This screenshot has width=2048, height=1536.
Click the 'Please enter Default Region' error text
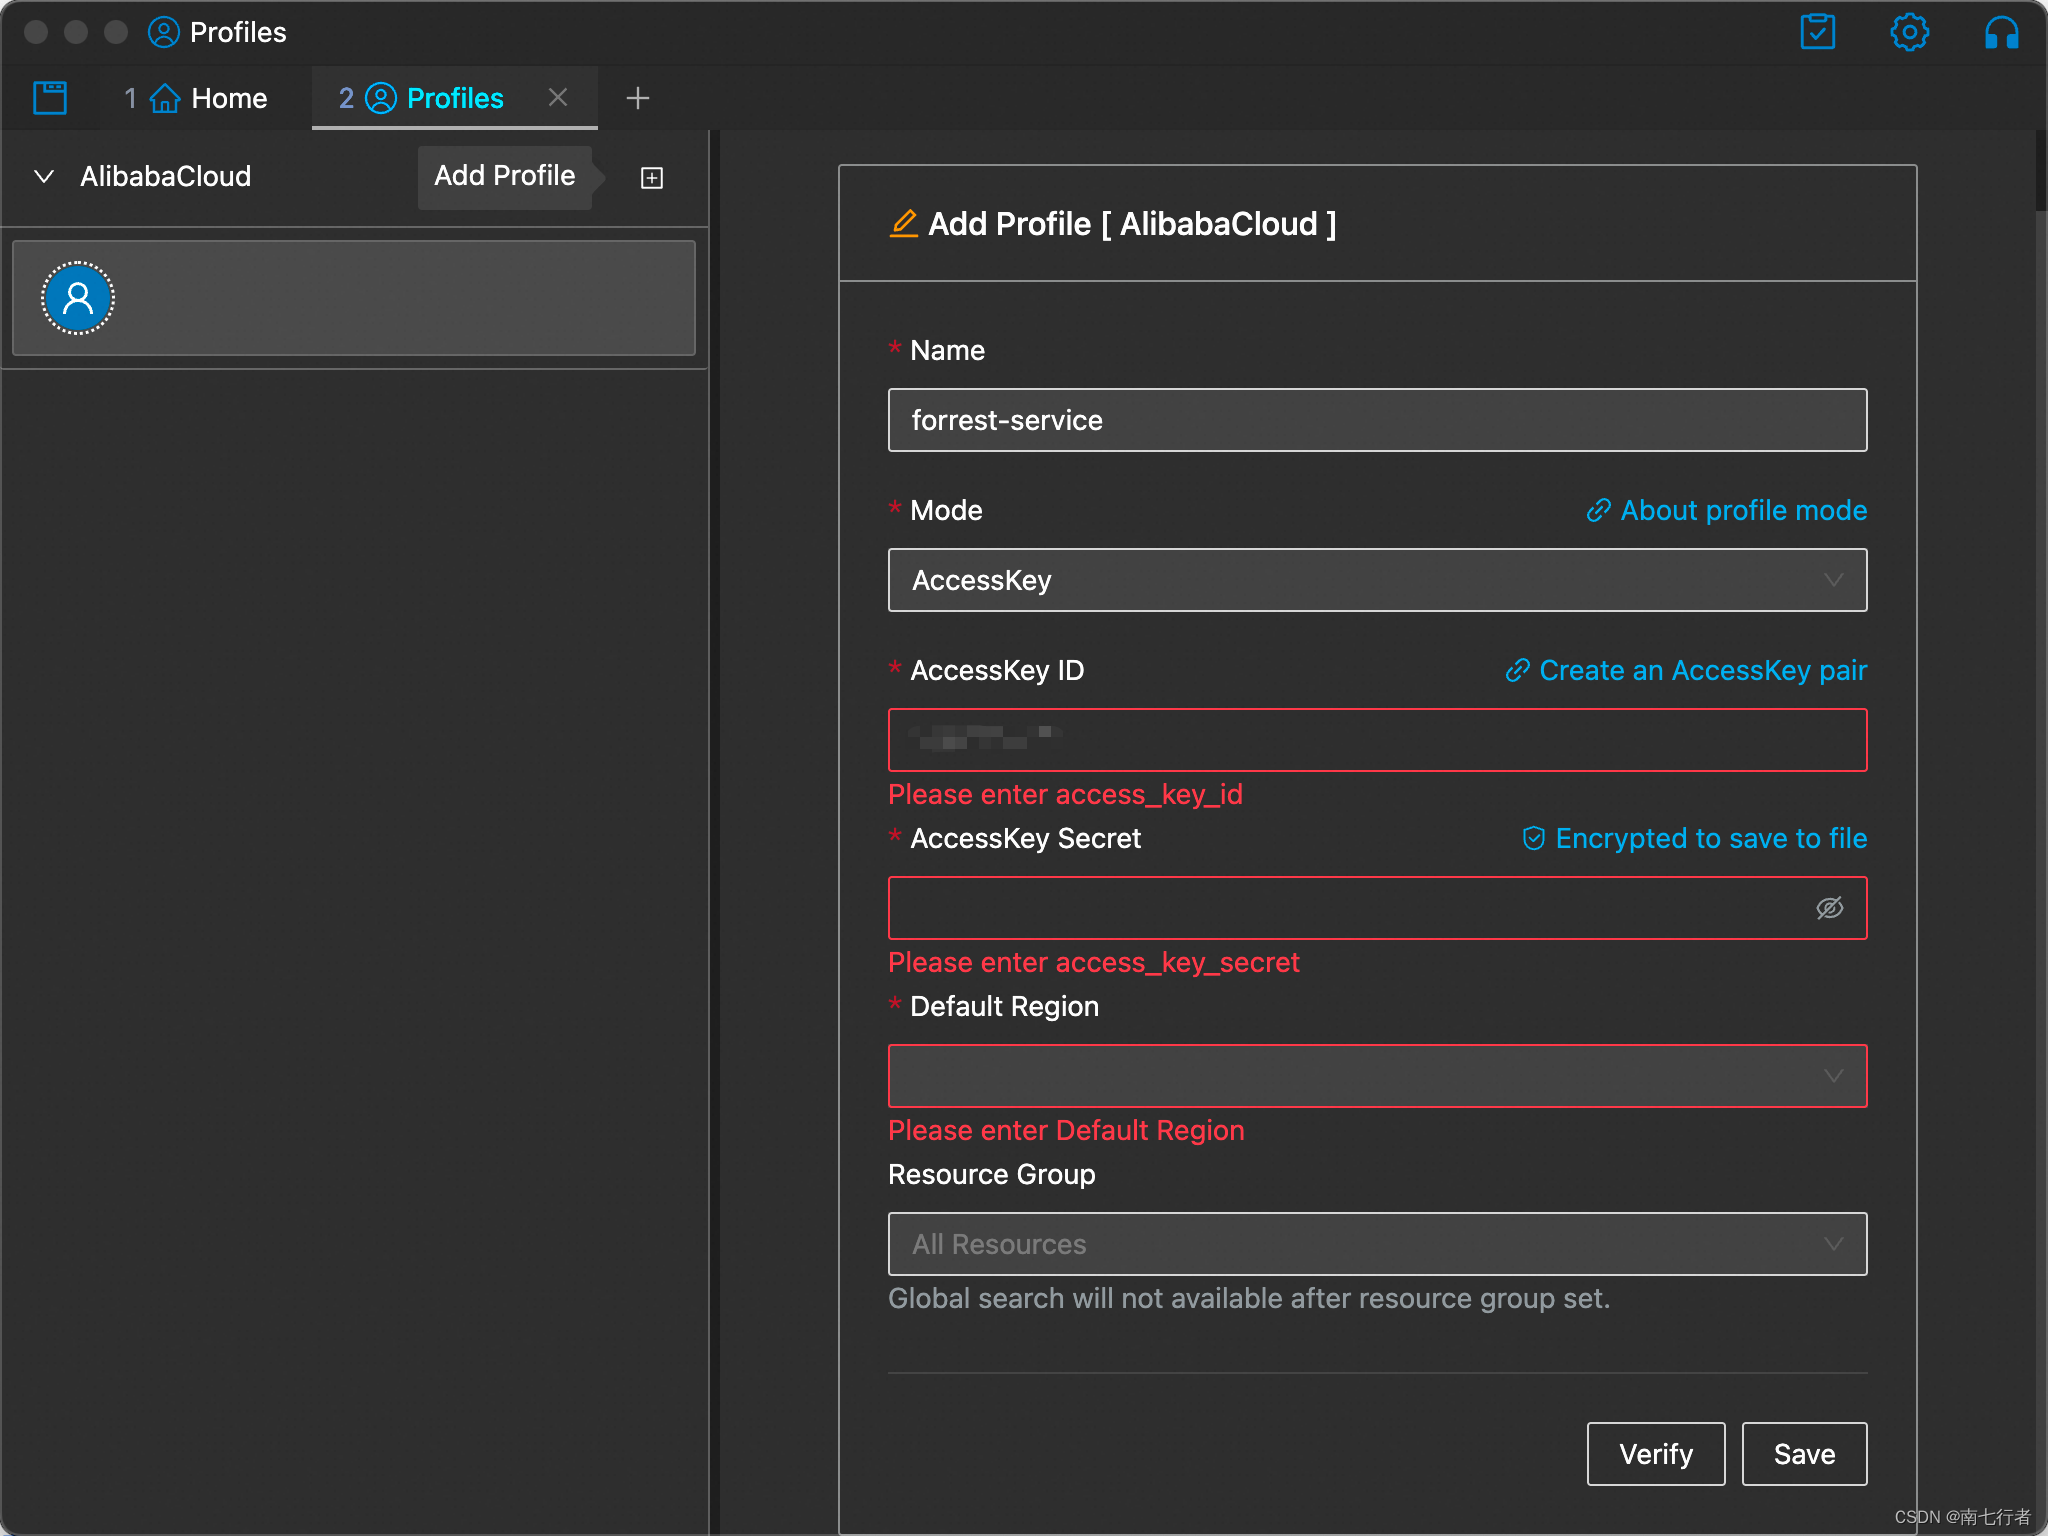coord(1066,1130)
